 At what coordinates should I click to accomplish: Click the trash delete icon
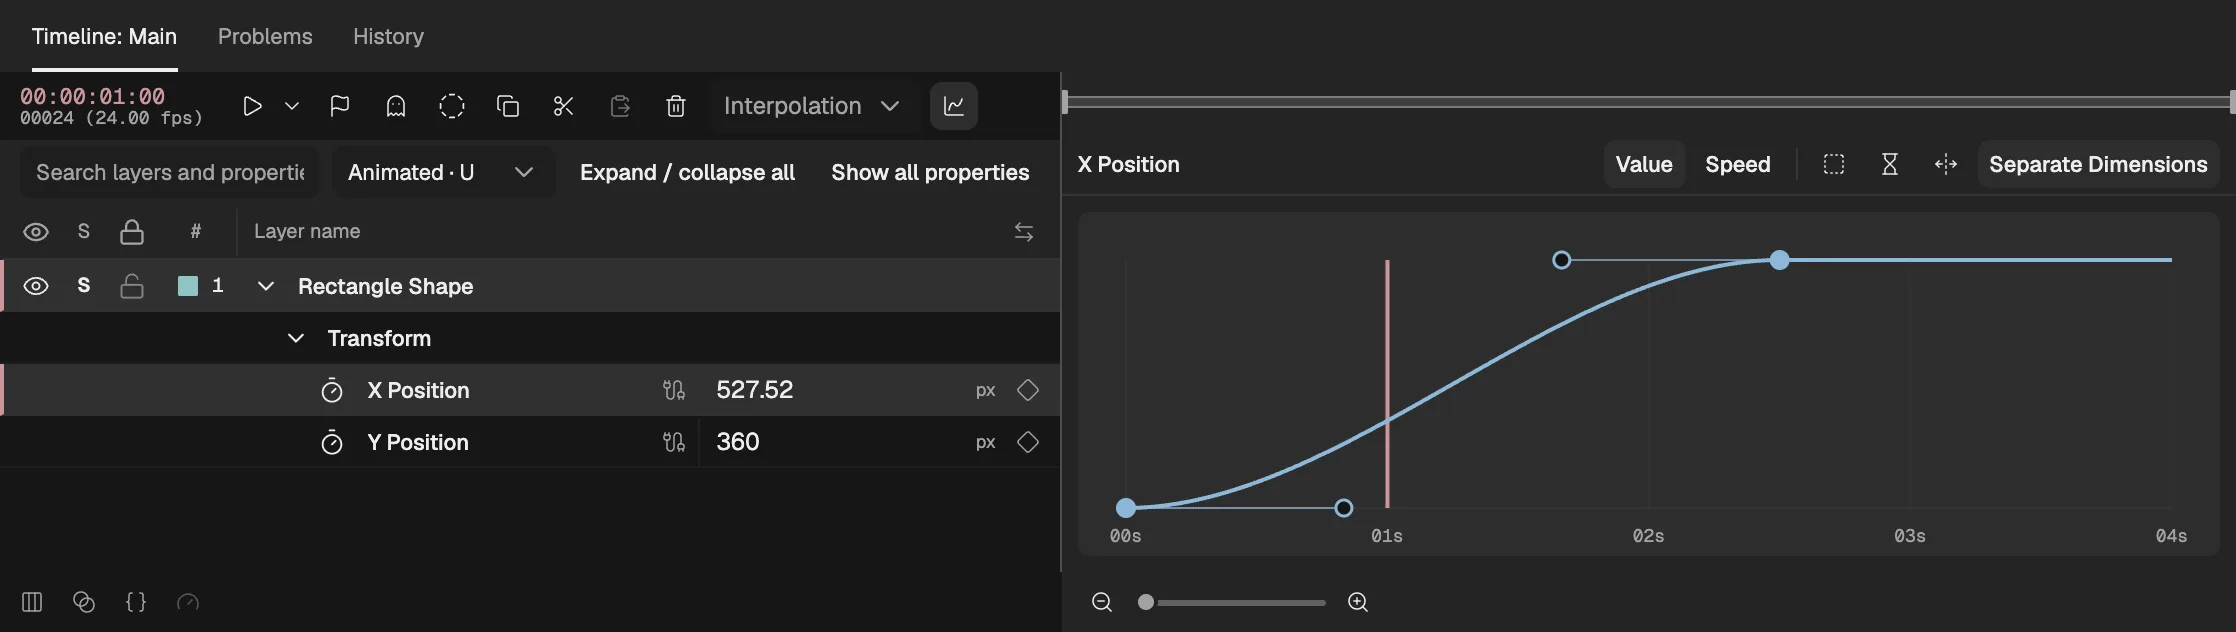click(x=676, y=106)
